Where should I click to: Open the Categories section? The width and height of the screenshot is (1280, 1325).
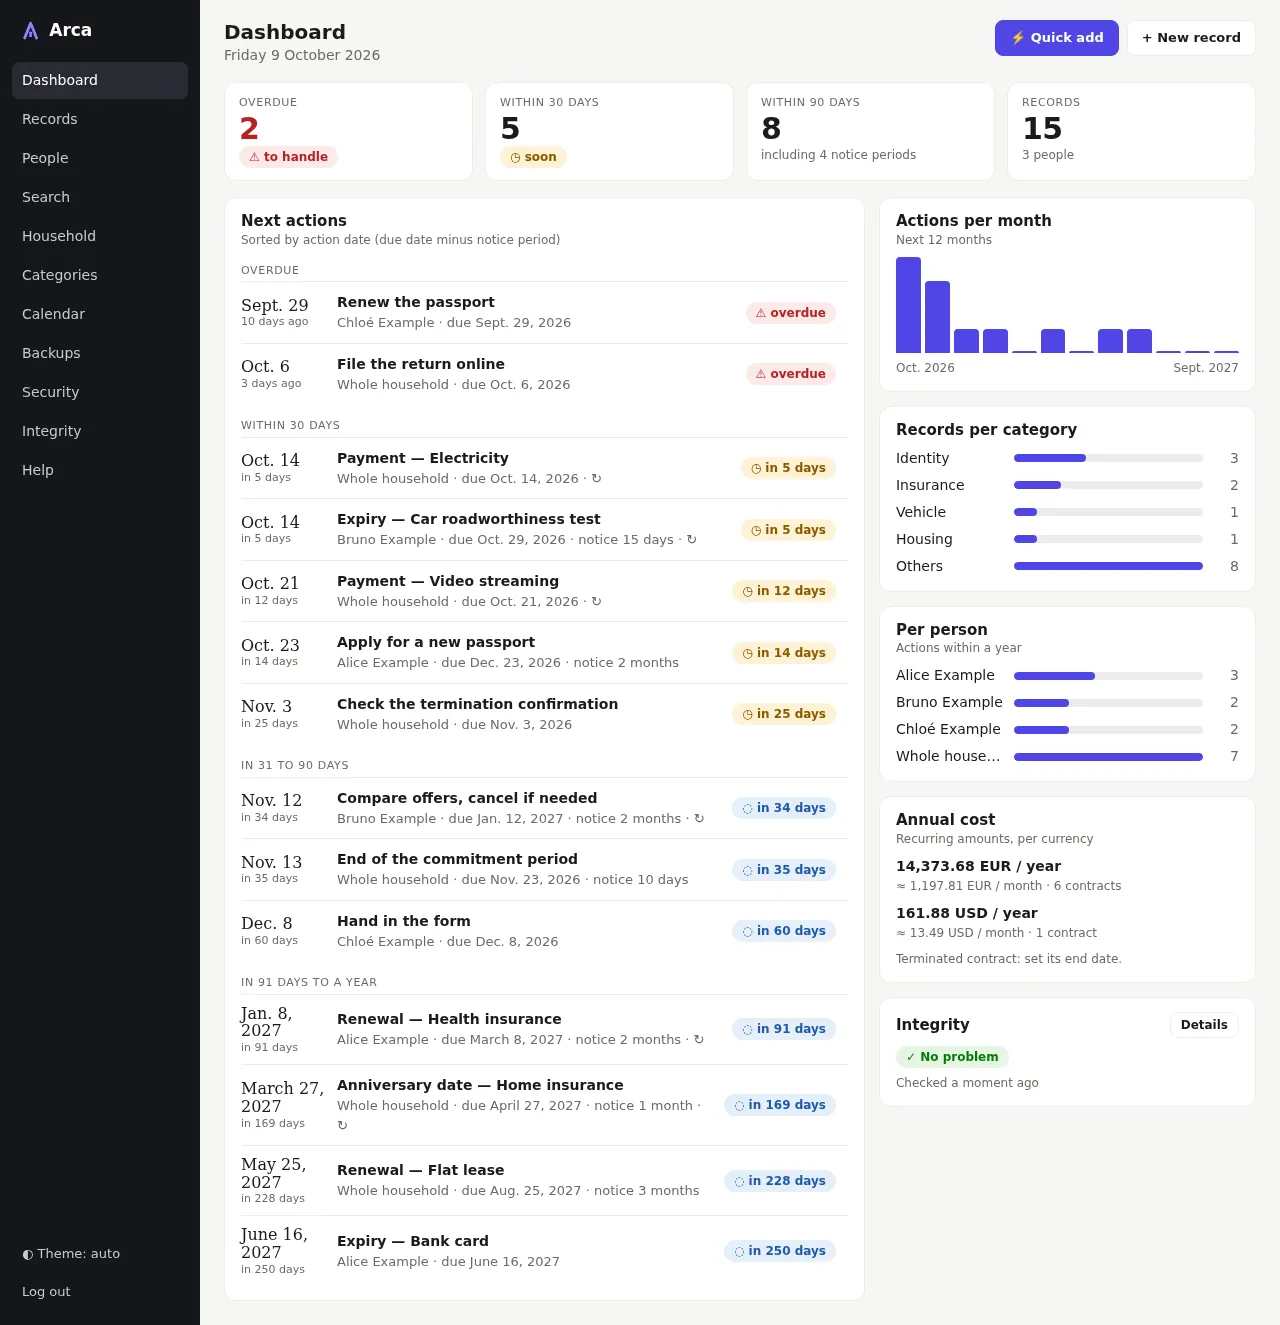coord(100,275)
